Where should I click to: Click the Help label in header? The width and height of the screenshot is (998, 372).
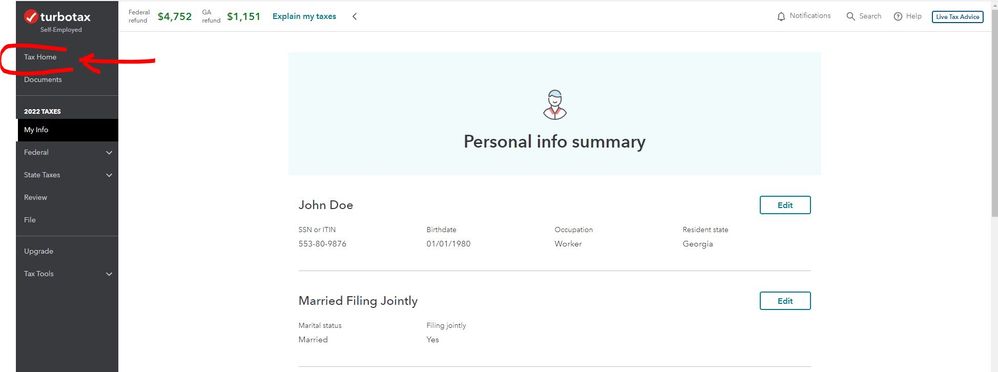point(913,17)
